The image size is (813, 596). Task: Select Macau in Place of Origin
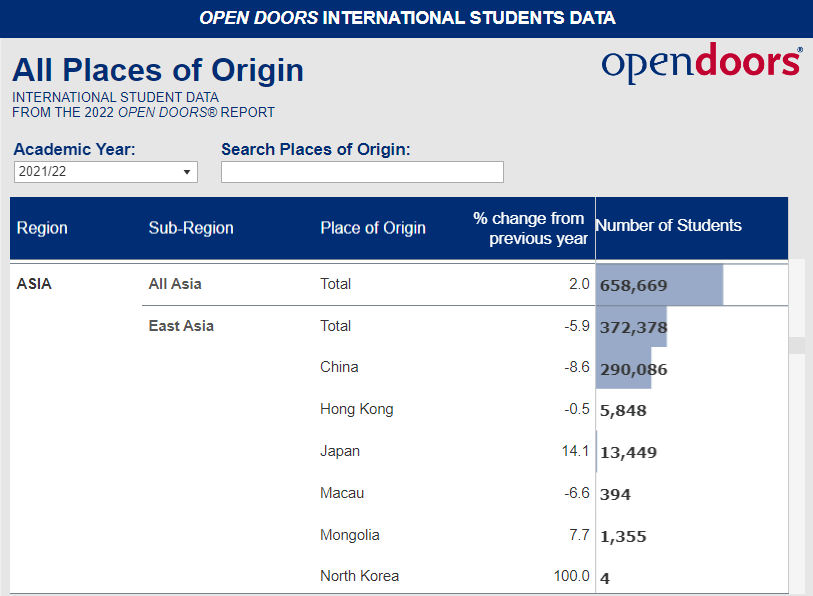[x=342, y=493]
